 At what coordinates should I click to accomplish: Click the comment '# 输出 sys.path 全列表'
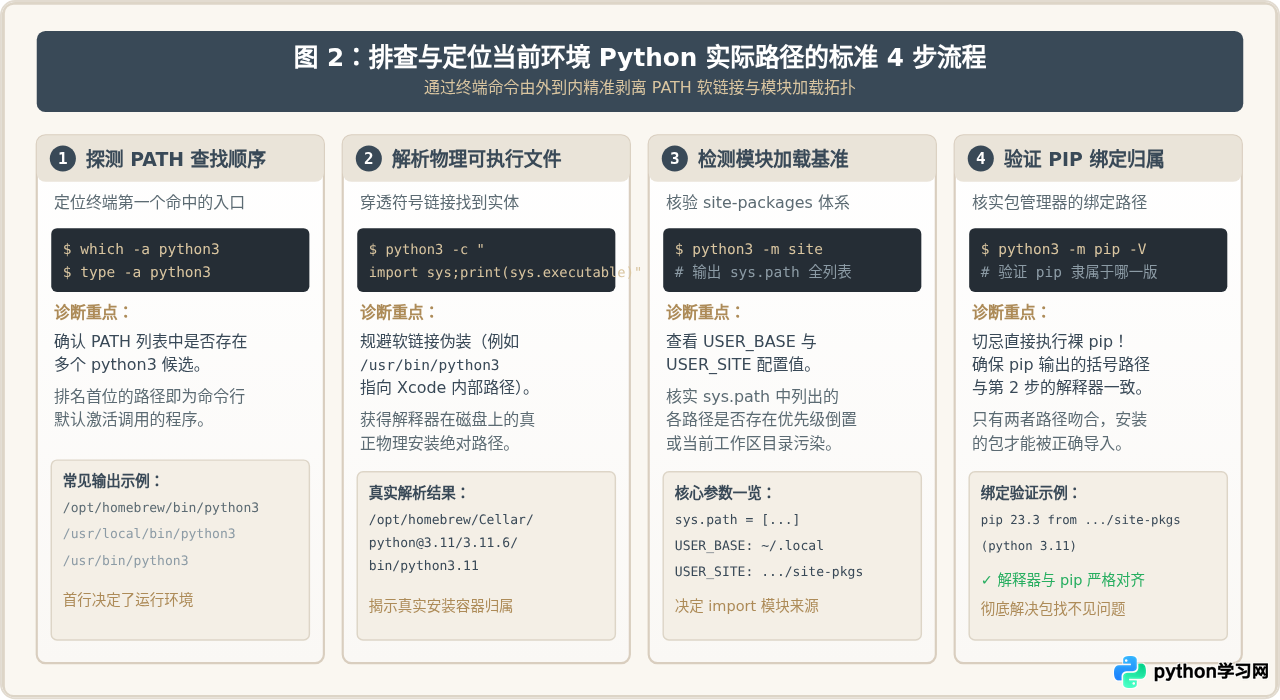pos(764,272)
